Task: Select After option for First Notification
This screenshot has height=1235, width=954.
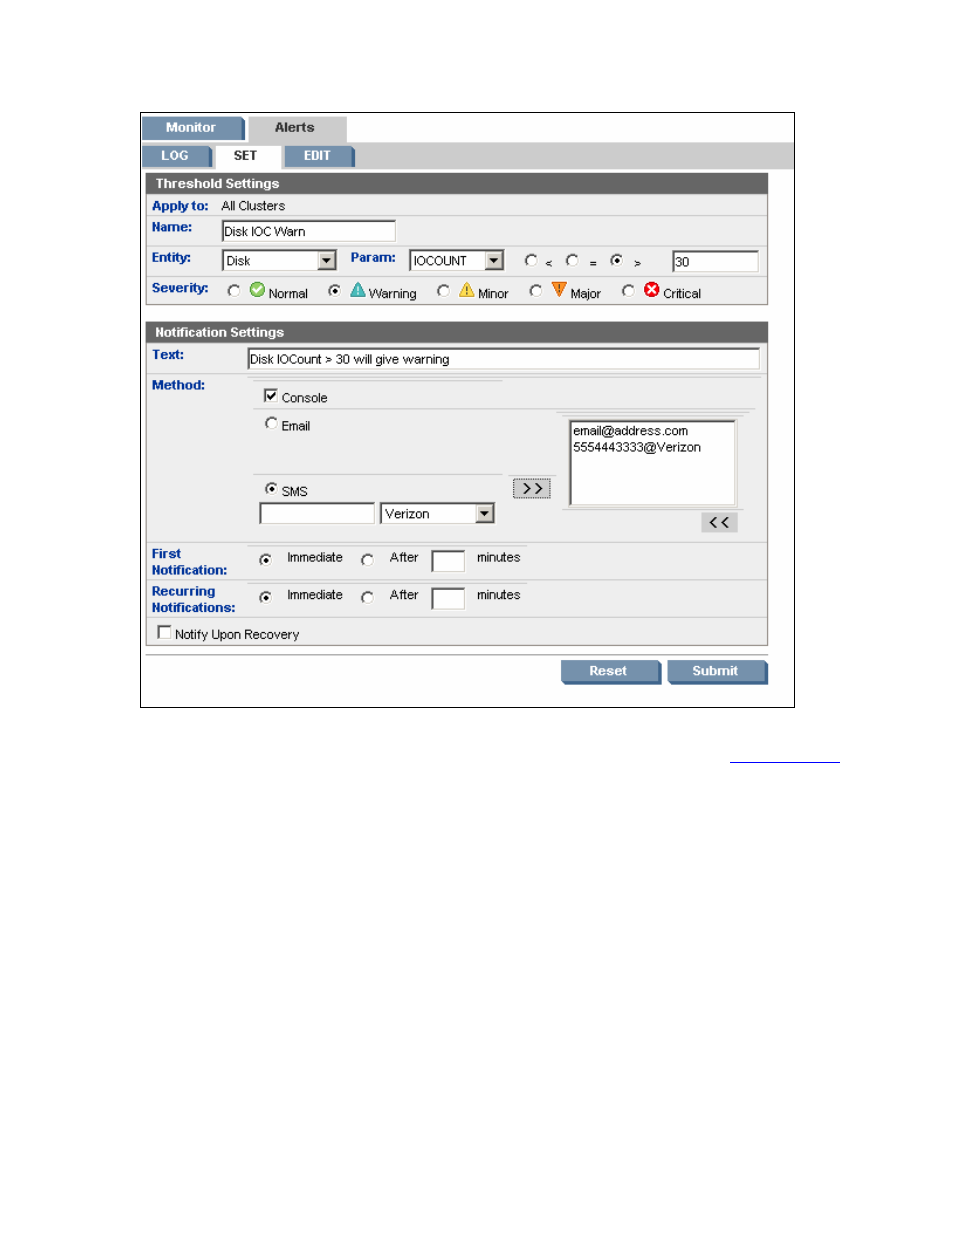Action: click(x=367, y=560)
